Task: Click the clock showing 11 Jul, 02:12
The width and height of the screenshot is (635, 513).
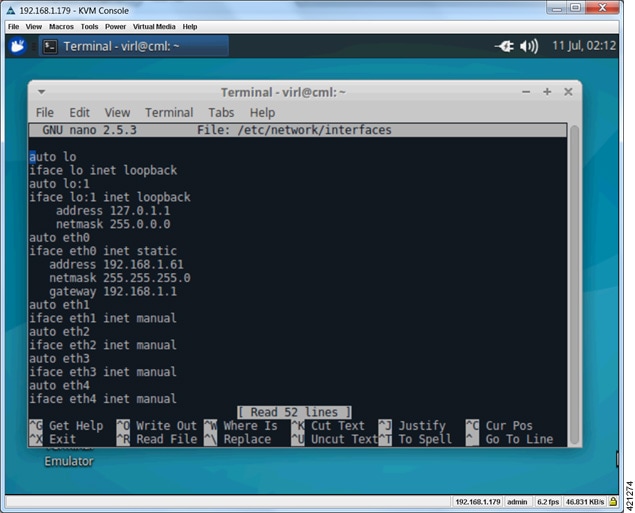Action: tap(584, 45)
